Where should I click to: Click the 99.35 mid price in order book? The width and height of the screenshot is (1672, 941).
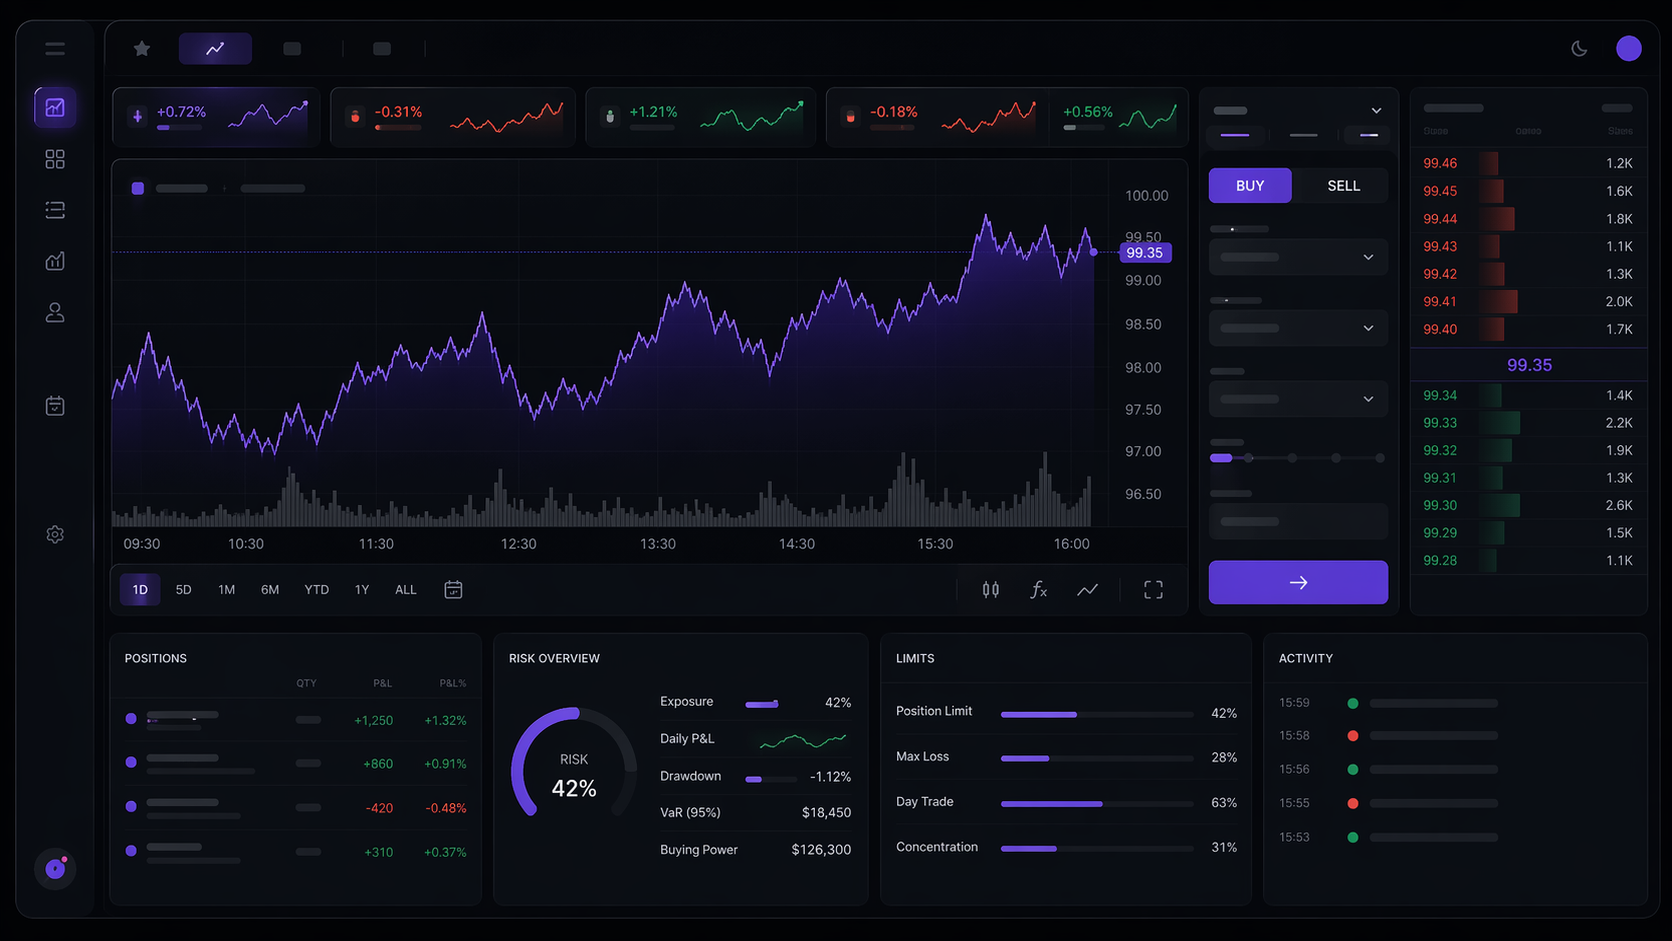point(1529,365)
